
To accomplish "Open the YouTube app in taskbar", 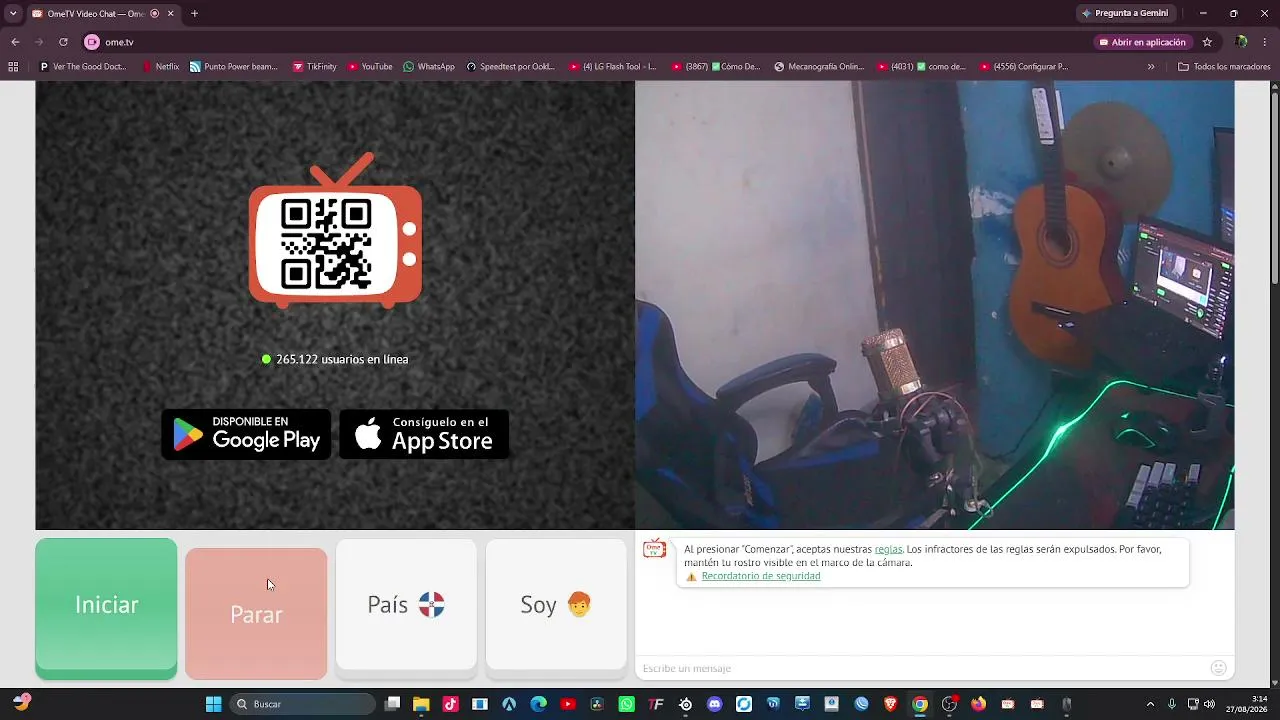I will 568,704.
